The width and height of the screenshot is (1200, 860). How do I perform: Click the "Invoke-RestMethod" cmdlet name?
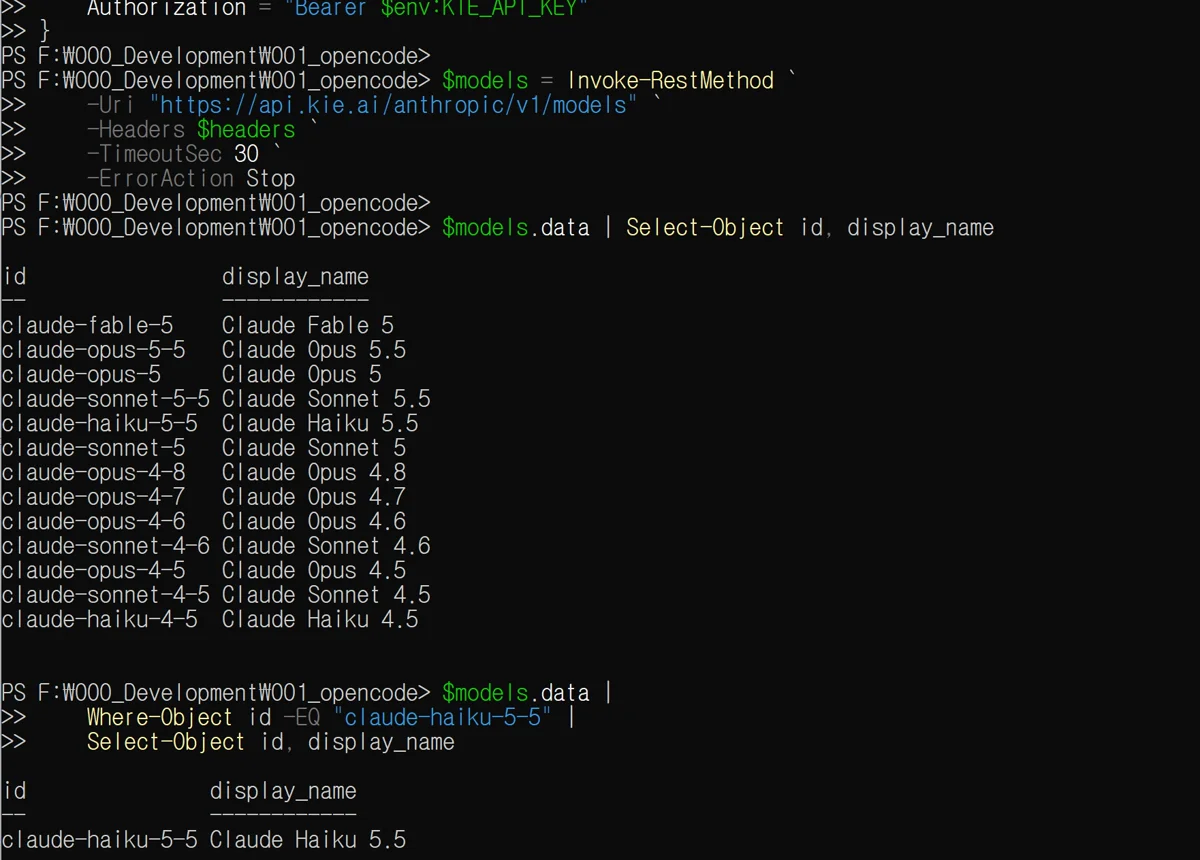pos(670,81)
